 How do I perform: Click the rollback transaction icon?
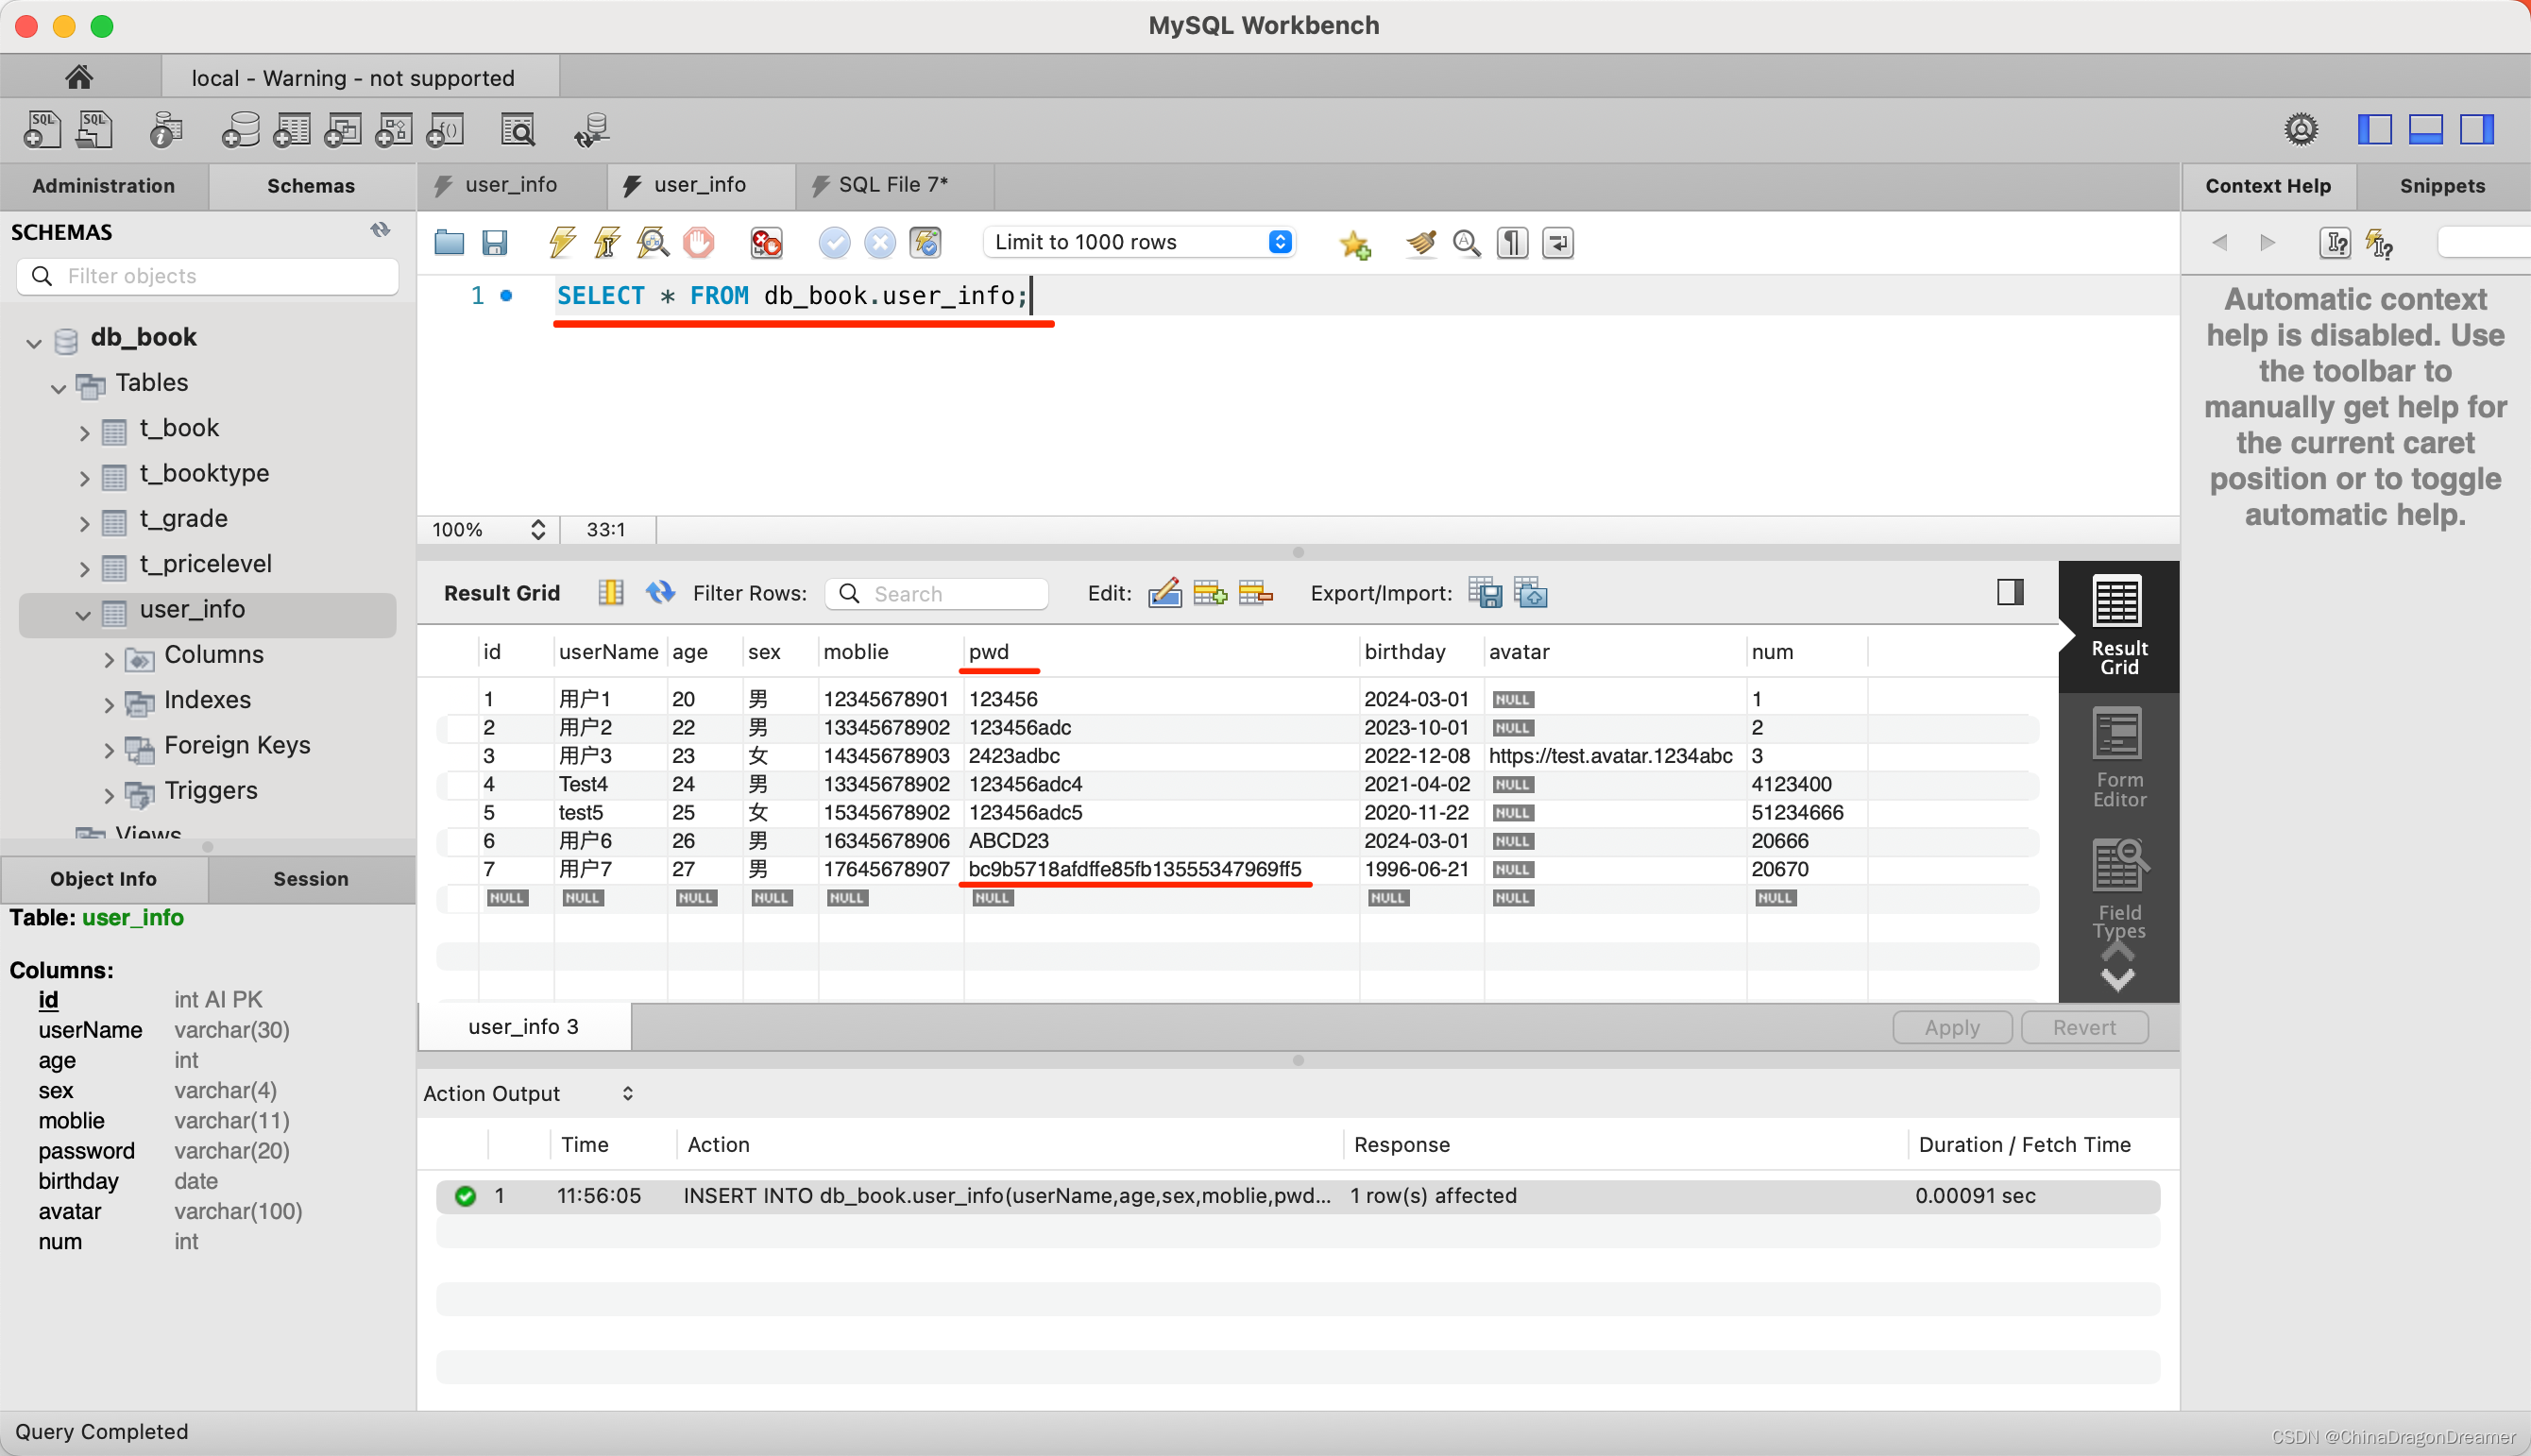pos(879,243)
